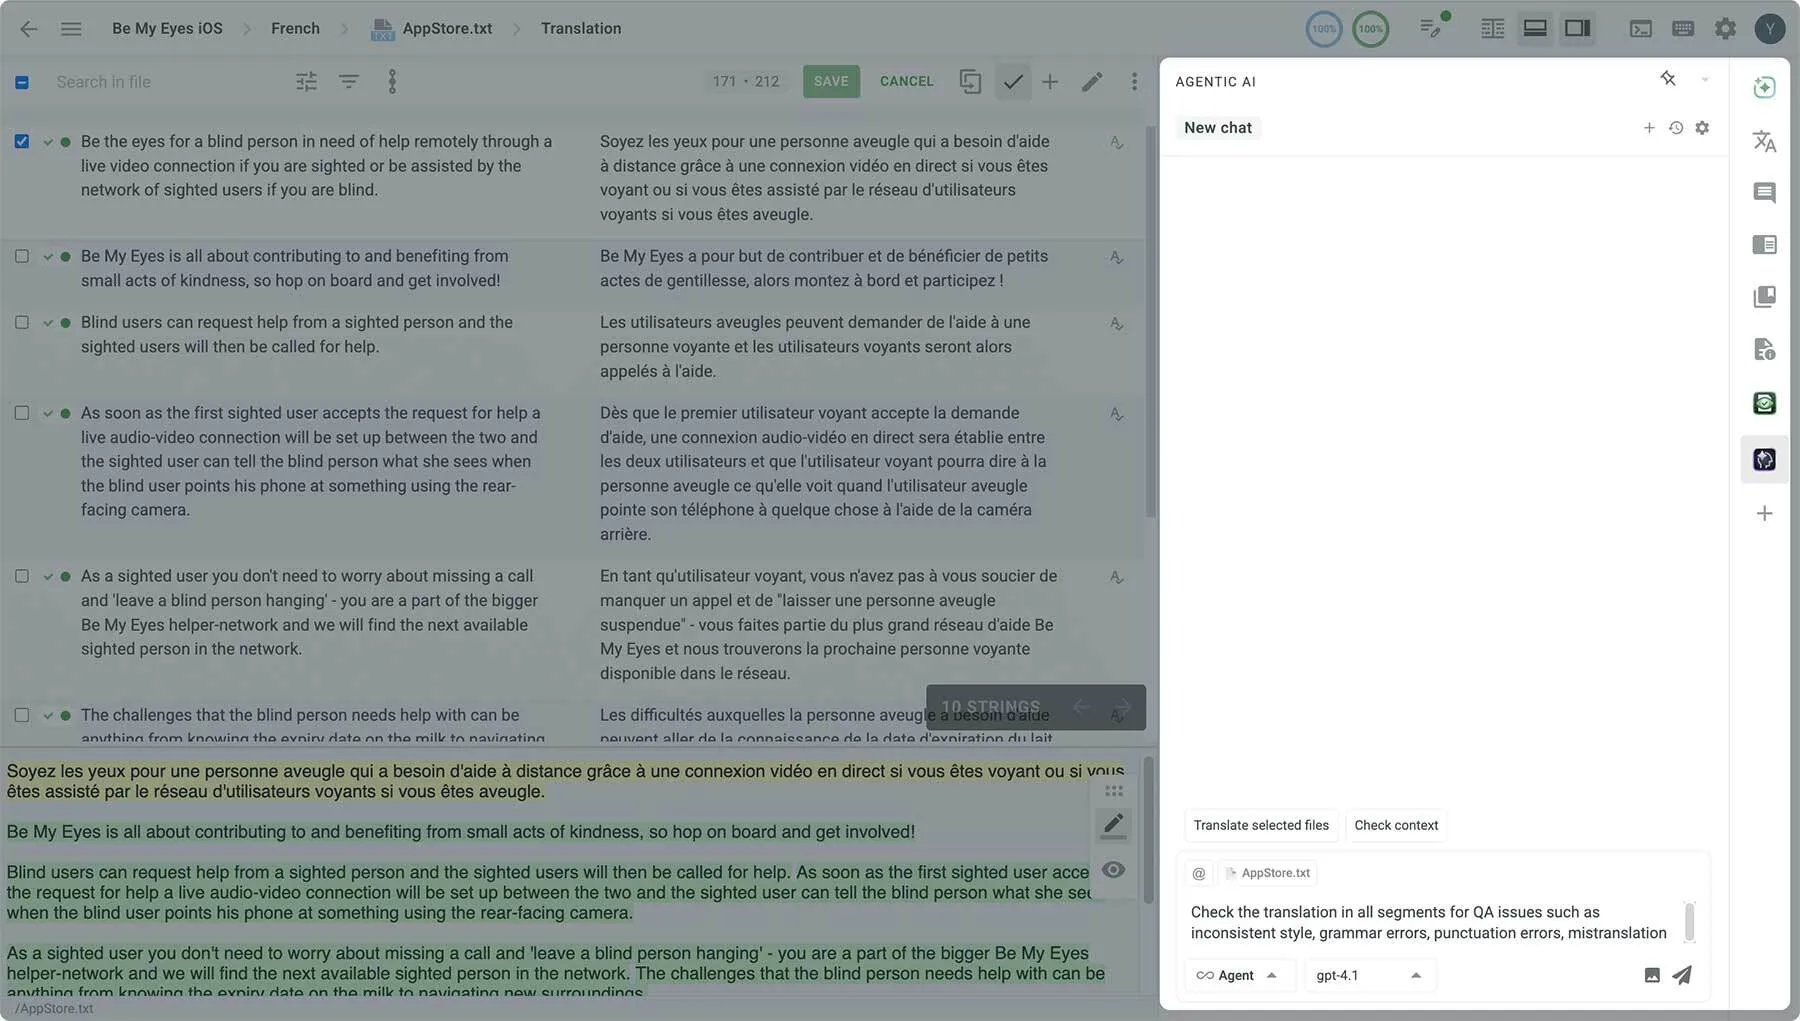Select the comments icon in right sidebar
The image size is (1800, 1021).
pyautogui.click(x=1765, y=192)
